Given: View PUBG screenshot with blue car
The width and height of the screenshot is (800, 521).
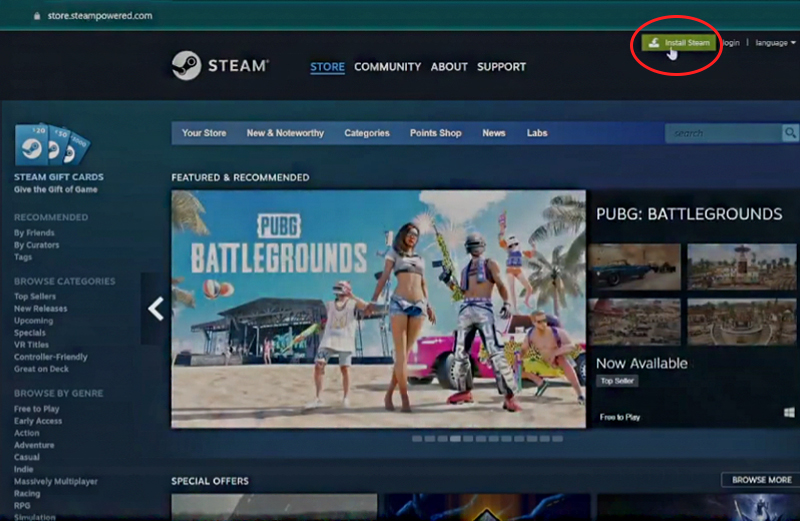Looking at the screenshot, I should [634, 267].
